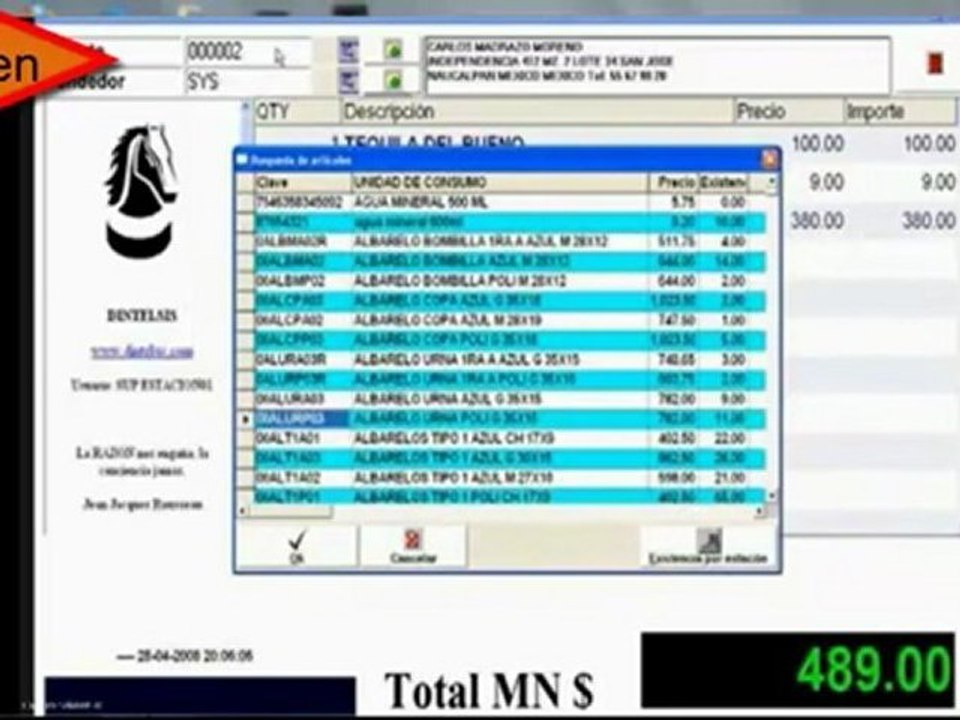Sort by the UNIDAD DE CONSUMO column header

click(x=500, y=182)
